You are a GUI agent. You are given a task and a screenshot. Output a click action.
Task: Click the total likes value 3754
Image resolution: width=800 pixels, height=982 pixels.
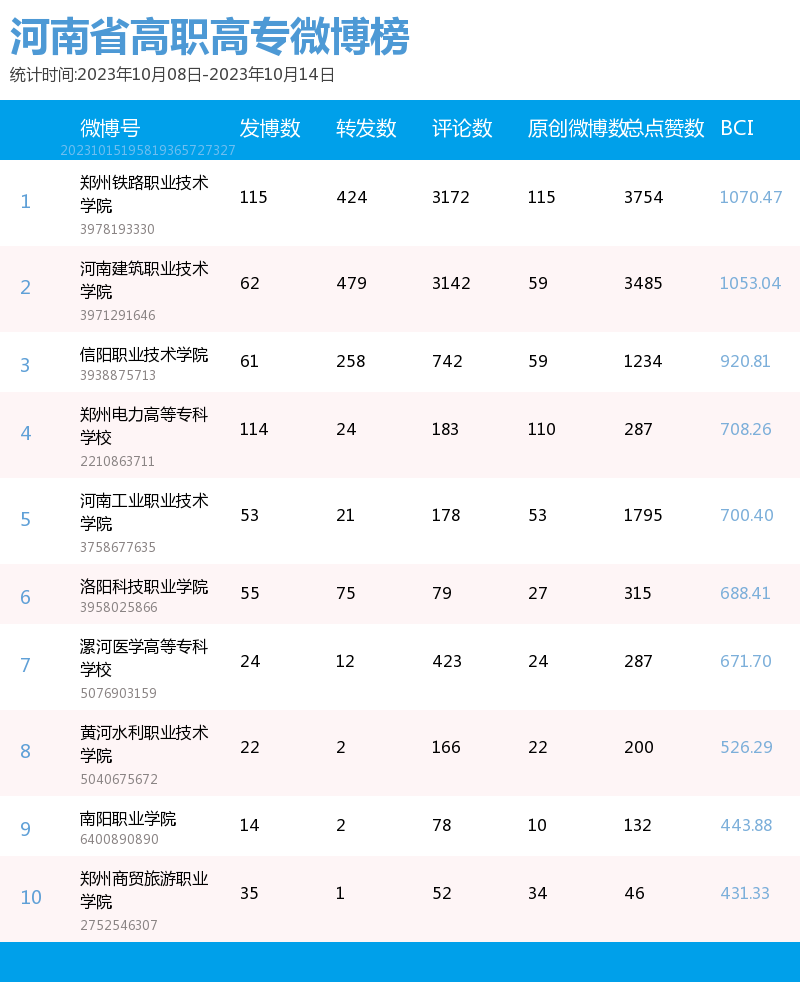(643, 197)
